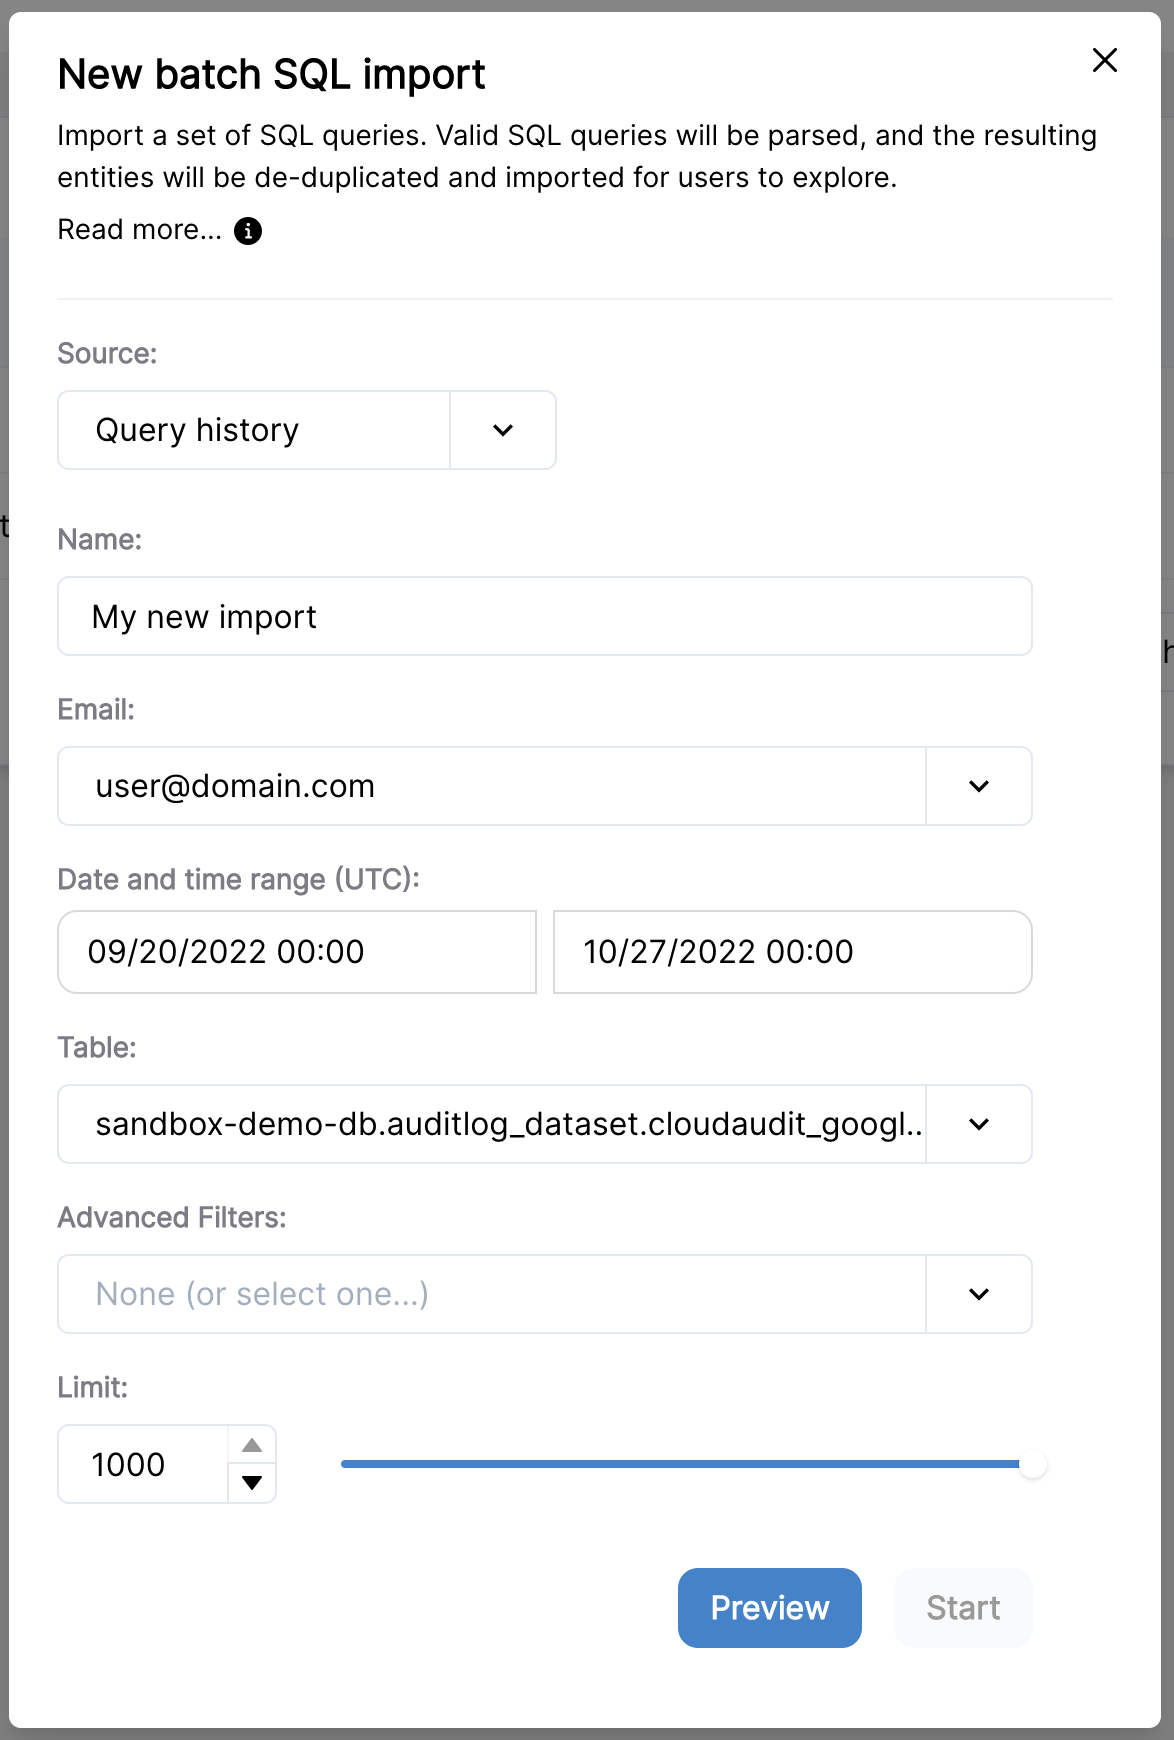Expand the Source dropdown chevron

coord(503,430)
